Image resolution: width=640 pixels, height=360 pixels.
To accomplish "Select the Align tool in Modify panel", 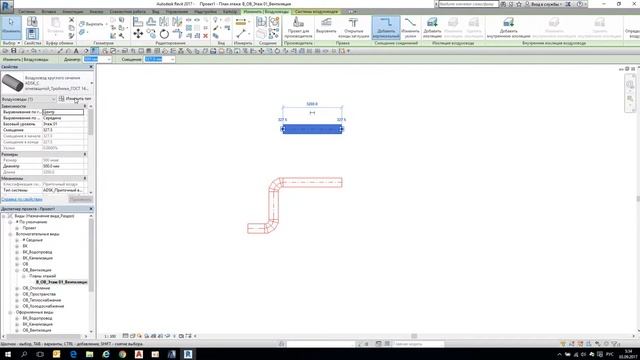I will [138, 21].
